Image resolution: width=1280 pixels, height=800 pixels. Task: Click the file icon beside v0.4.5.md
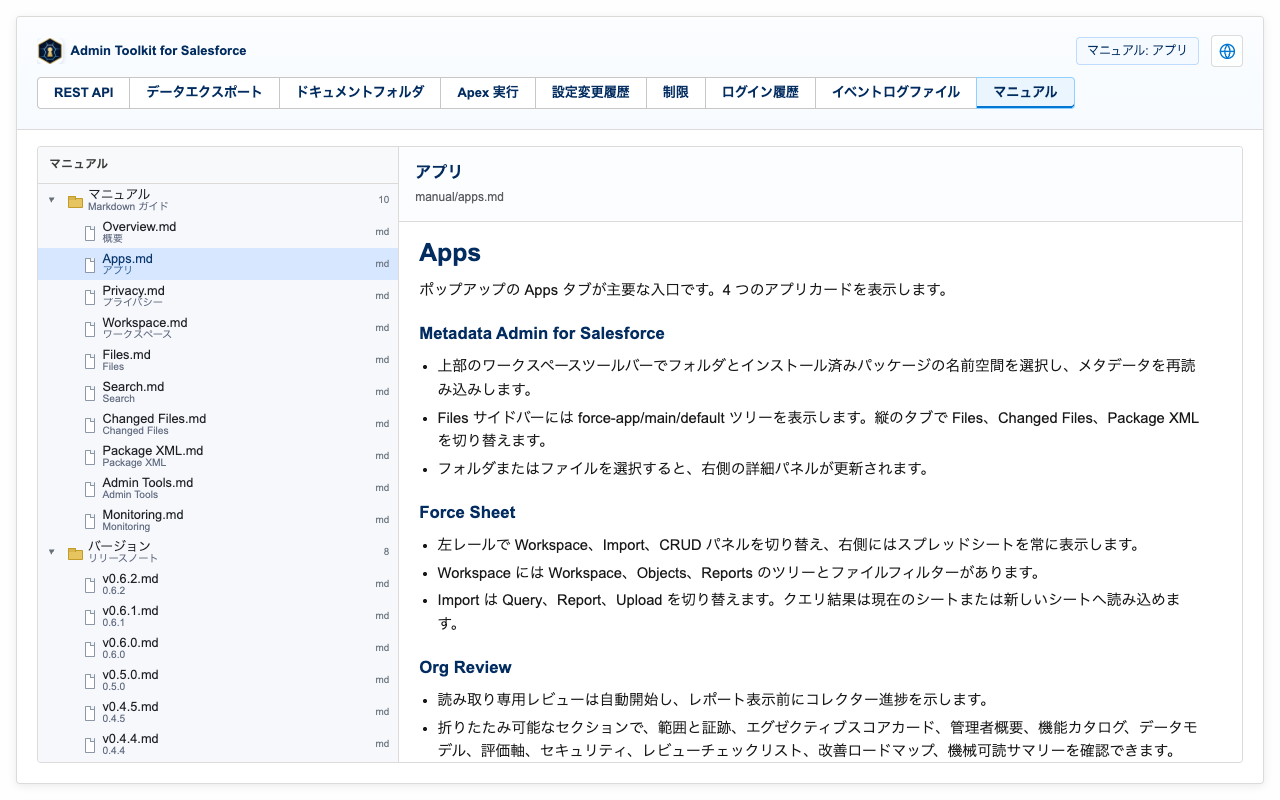90,713
